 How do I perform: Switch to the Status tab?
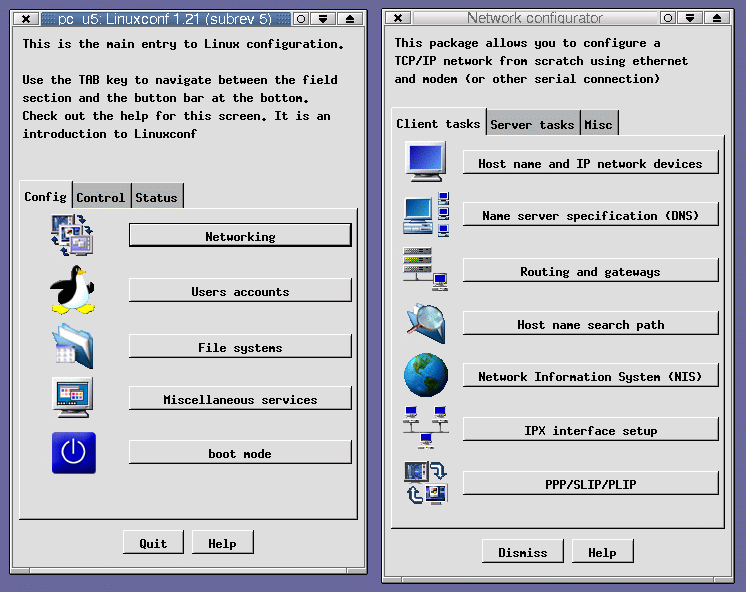157,197
